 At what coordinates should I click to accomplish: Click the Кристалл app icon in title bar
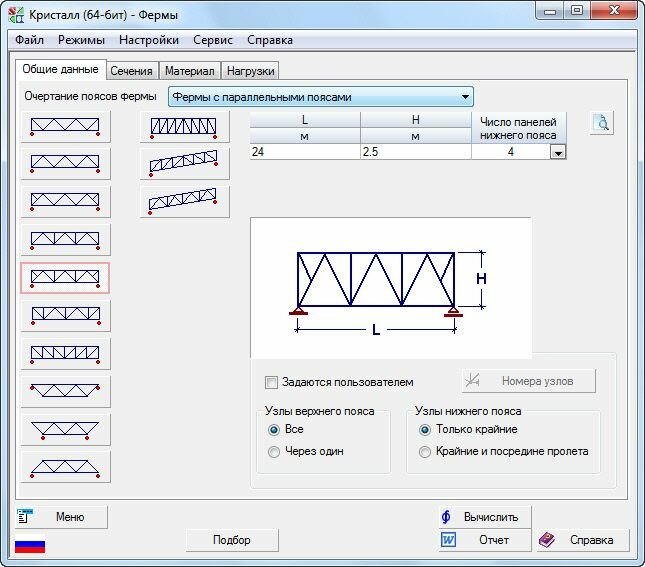tap(16, 15)
